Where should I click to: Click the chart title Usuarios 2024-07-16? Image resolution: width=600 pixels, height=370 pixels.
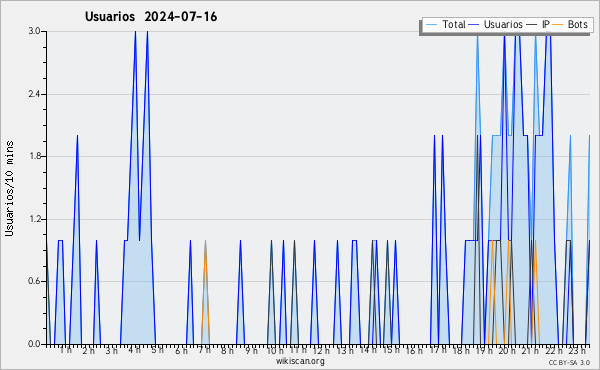point(151,17)
